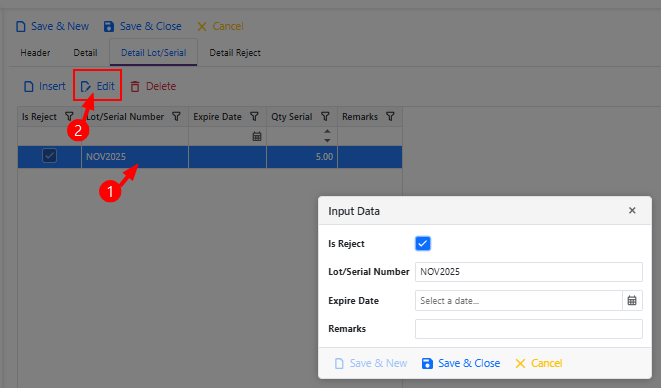Open filter for Remarks column
661x388 pixels.
point(390,116)
